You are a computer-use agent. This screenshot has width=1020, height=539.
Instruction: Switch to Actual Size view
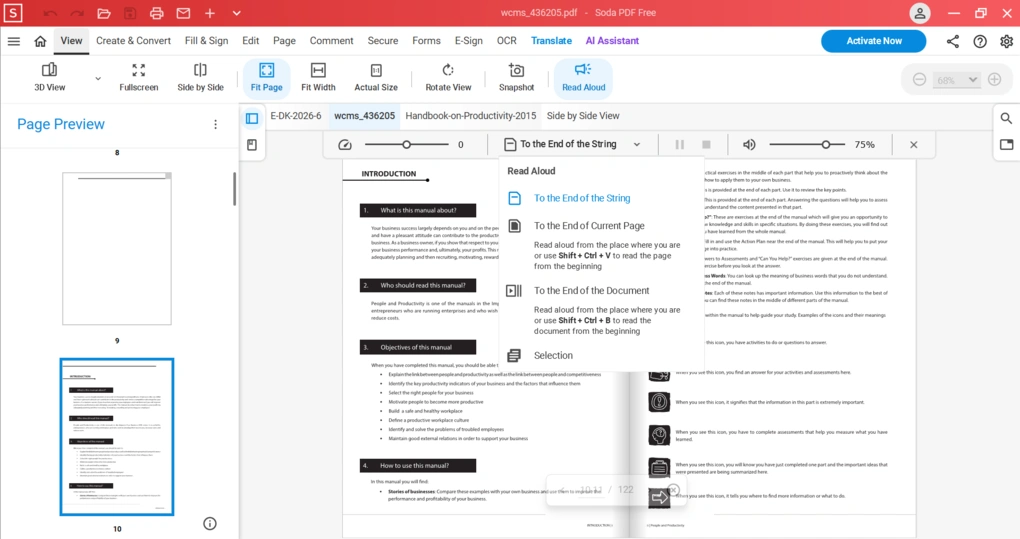376,77
